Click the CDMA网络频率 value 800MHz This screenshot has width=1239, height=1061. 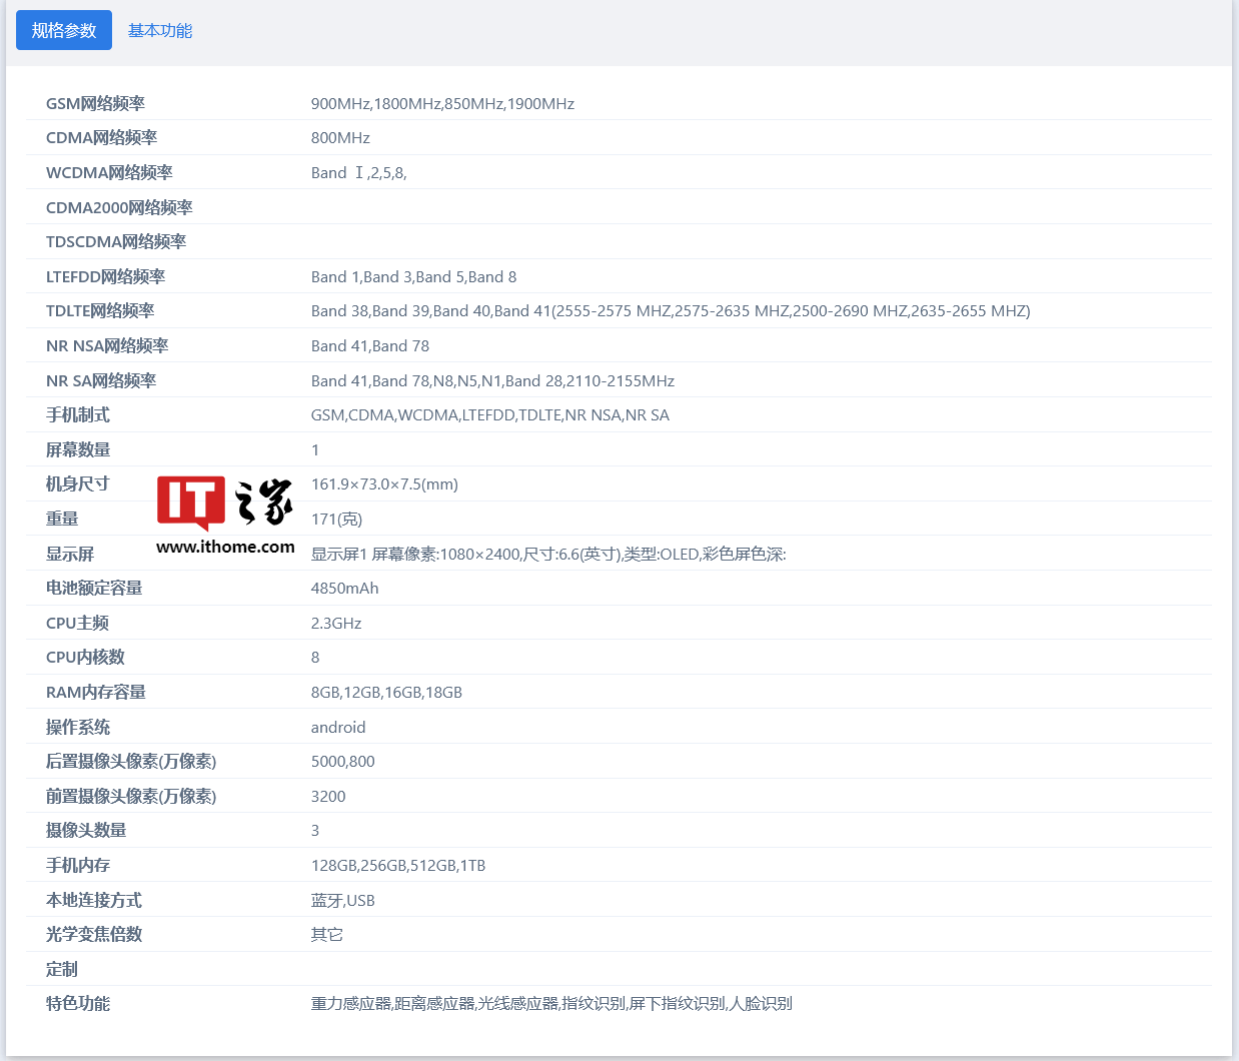point(340,138)
